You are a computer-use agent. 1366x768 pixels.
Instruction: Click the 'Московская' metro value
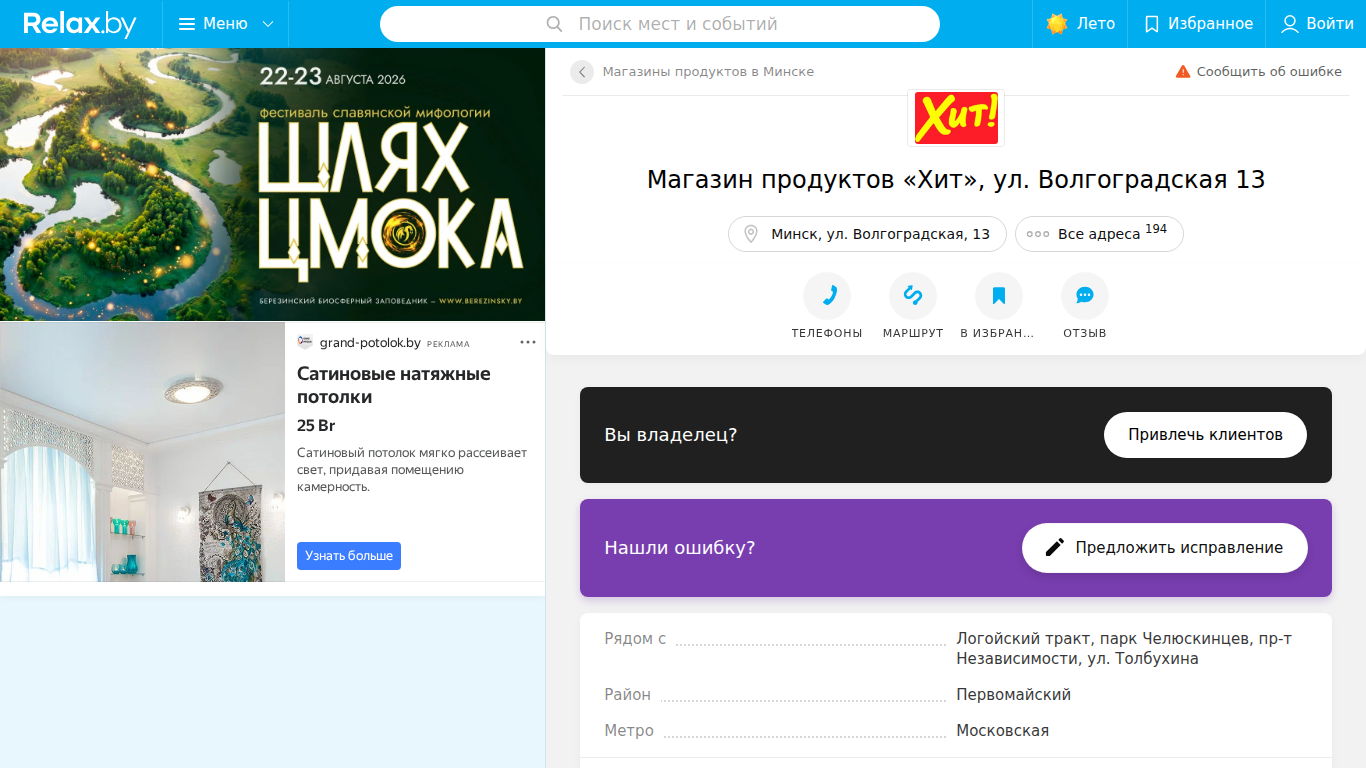tap(1002, 731)
